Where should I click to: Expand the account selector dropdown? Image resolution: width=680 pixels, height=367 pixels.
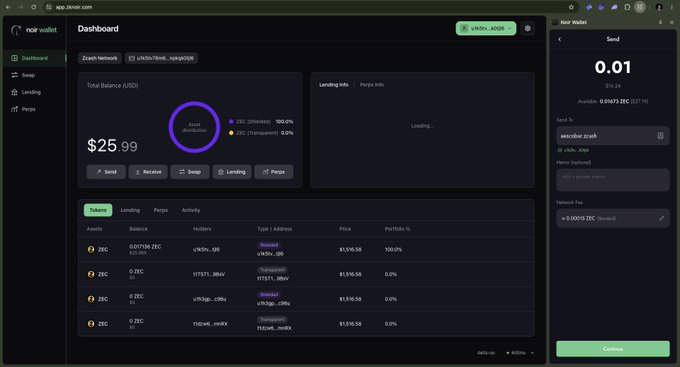[486, 28]
